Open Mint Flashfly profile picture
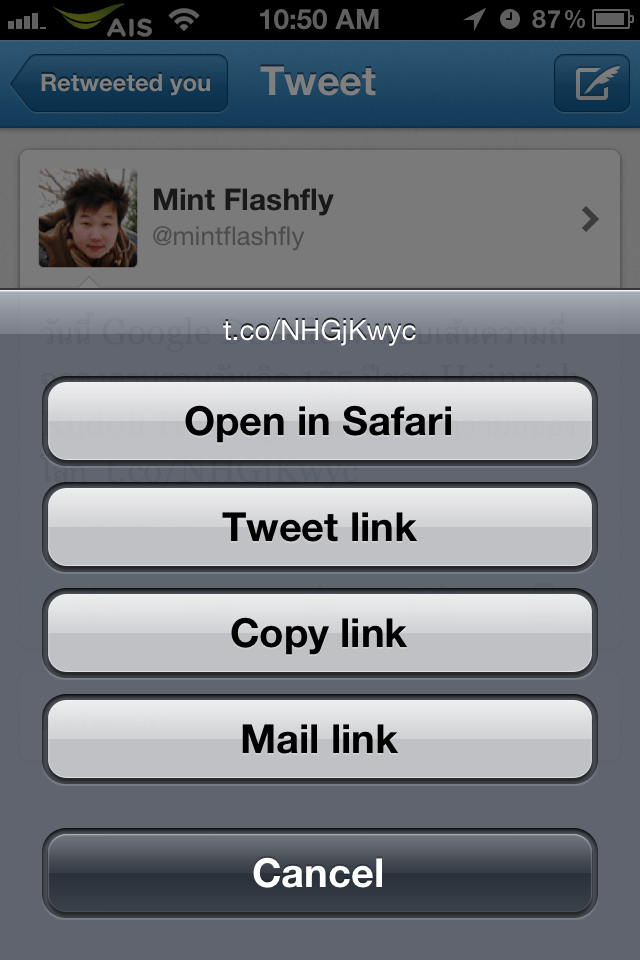The height and width of the screenshot is (960, 640). pyautogui.click(x=88, y=218)
